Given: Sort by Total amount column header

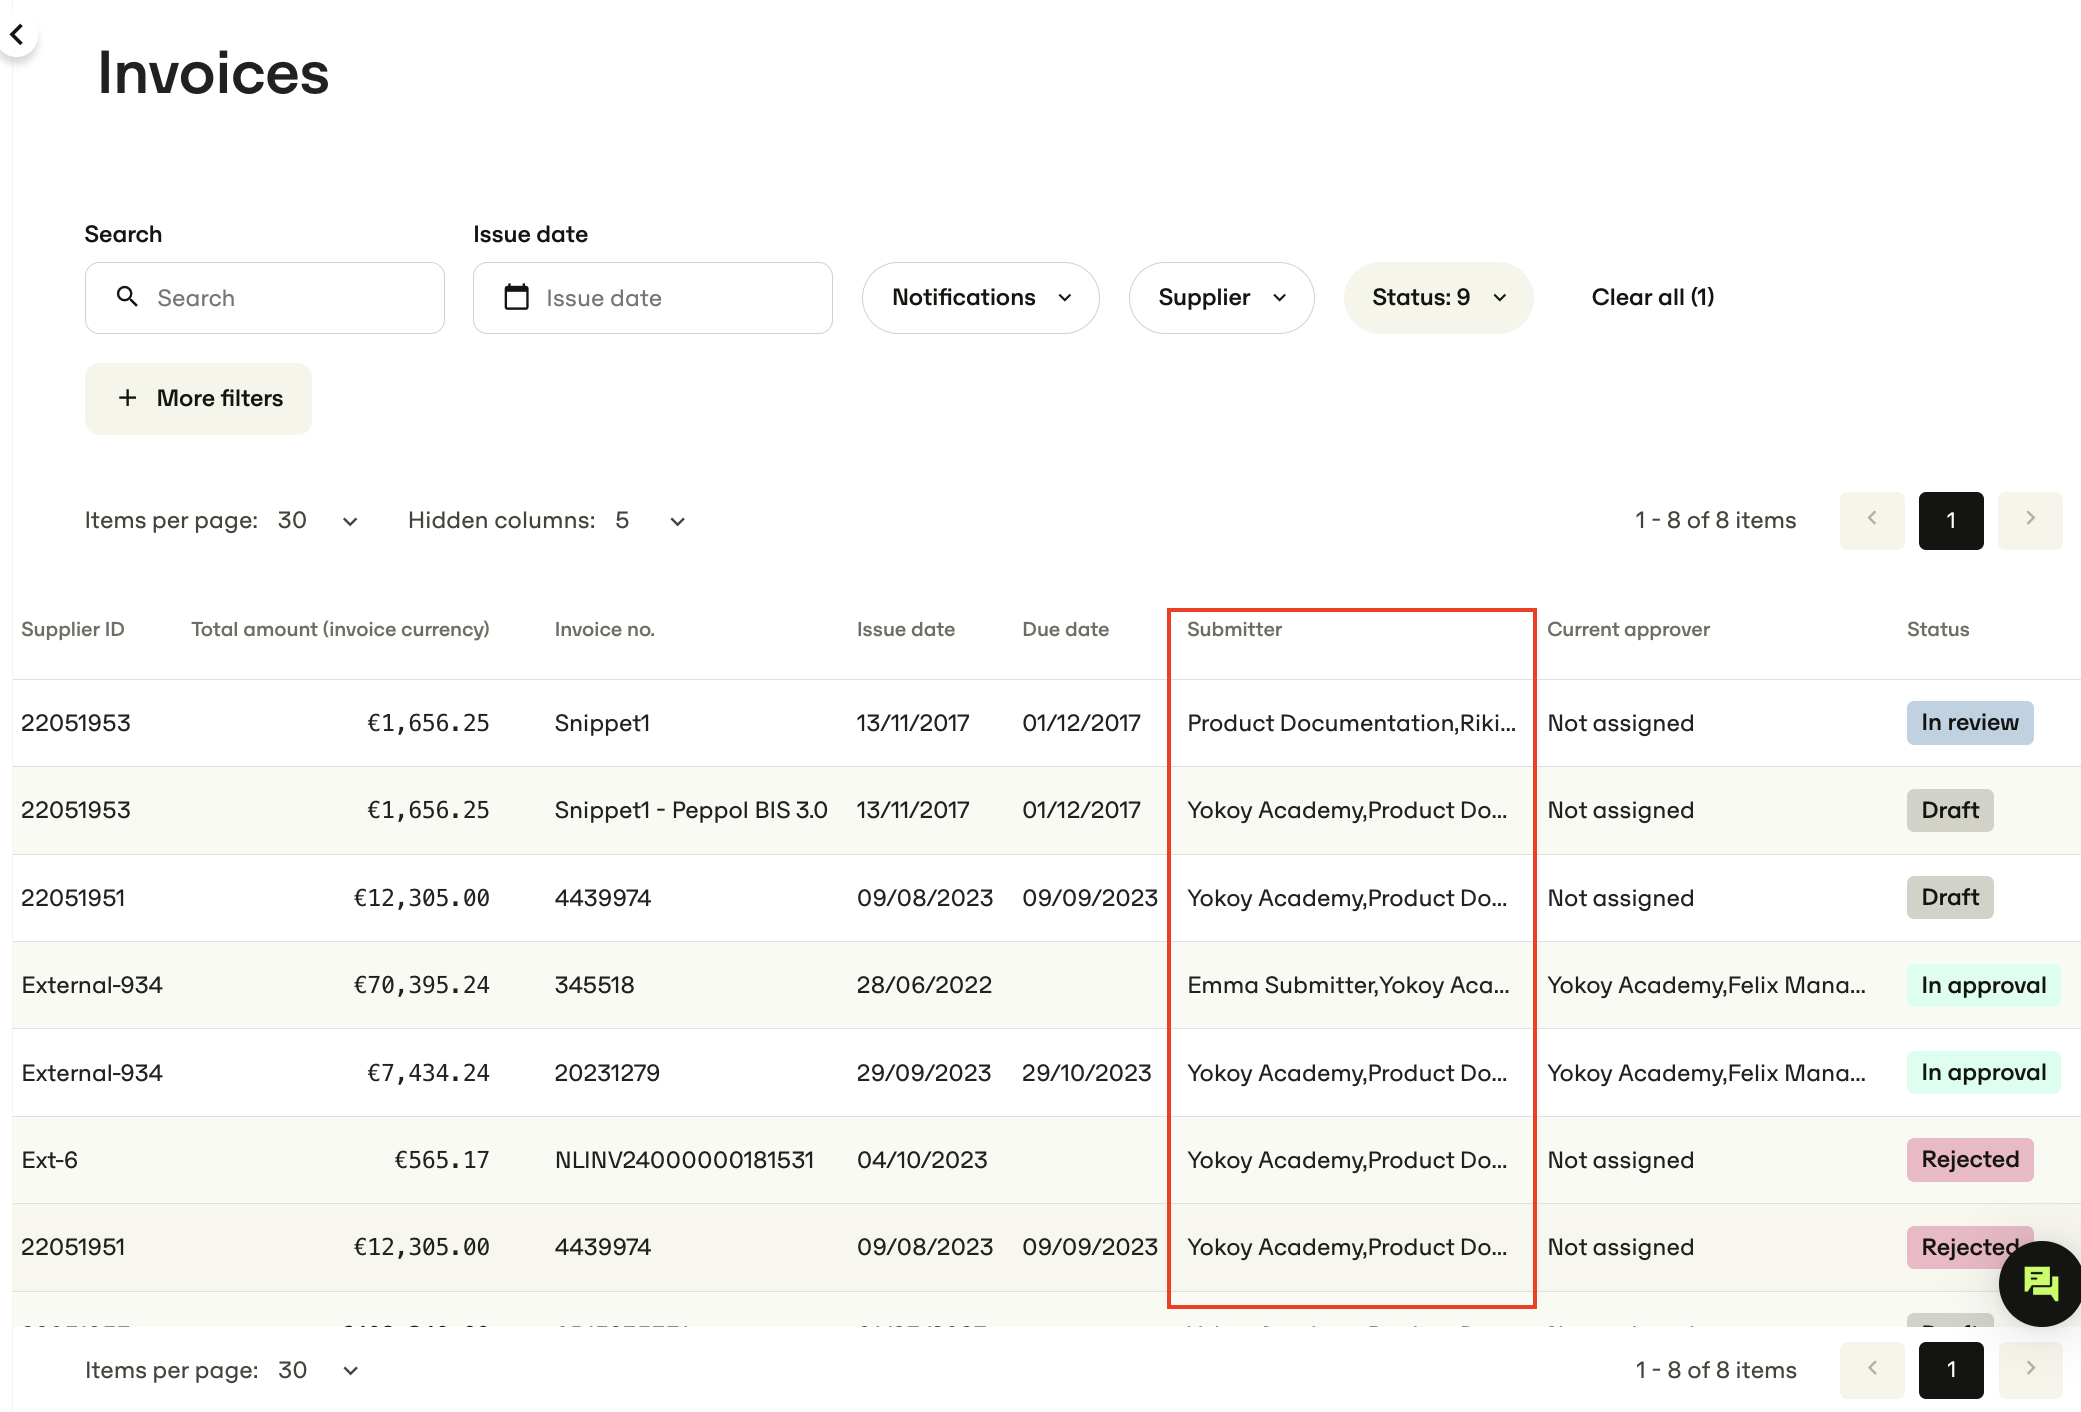Looking at the screenshot, I should (340, 629).
